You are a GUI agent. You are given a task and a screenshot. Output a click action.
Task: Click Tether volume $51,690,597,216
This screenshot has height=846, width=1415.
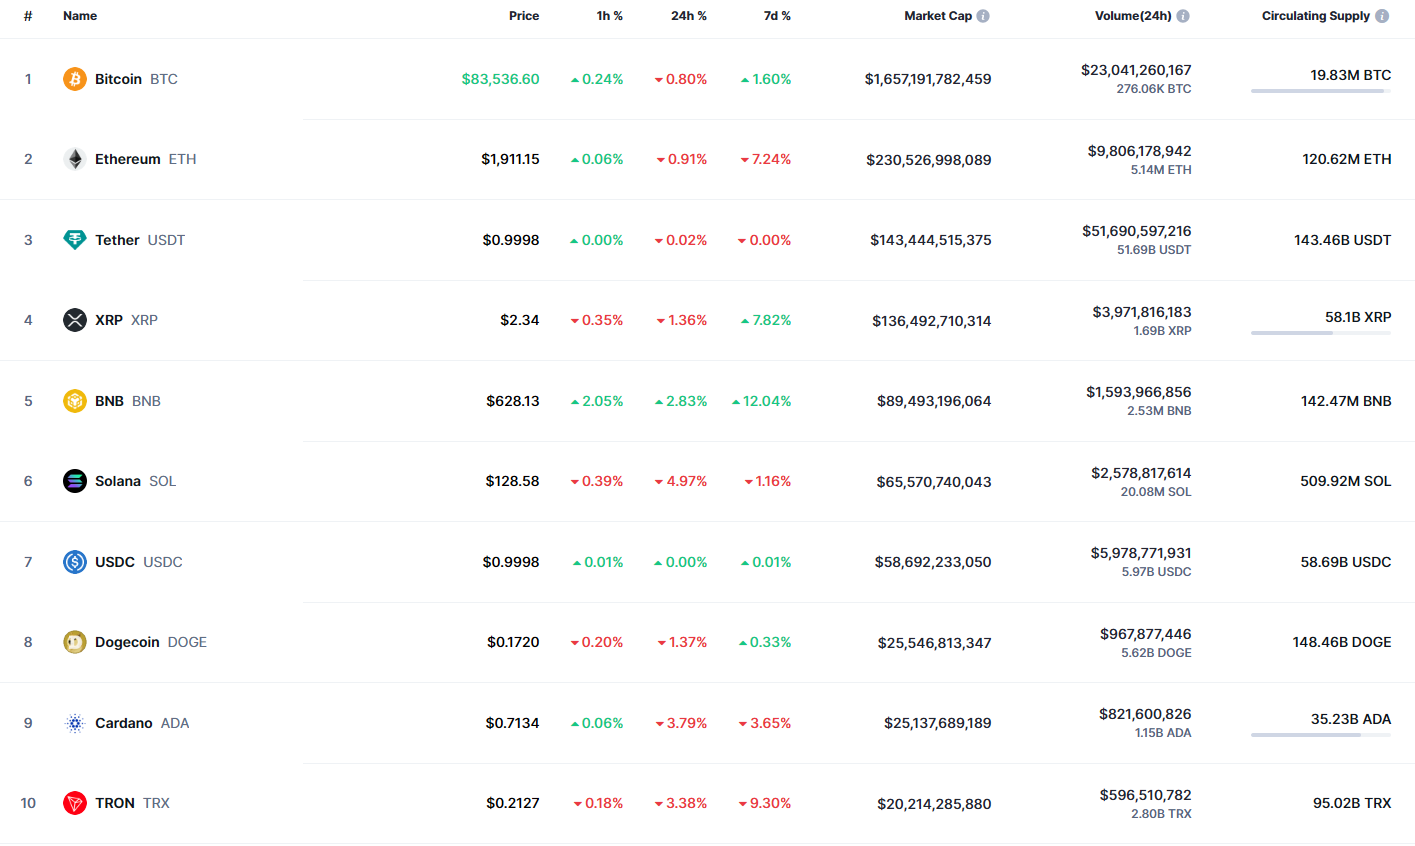point(1137,231)
